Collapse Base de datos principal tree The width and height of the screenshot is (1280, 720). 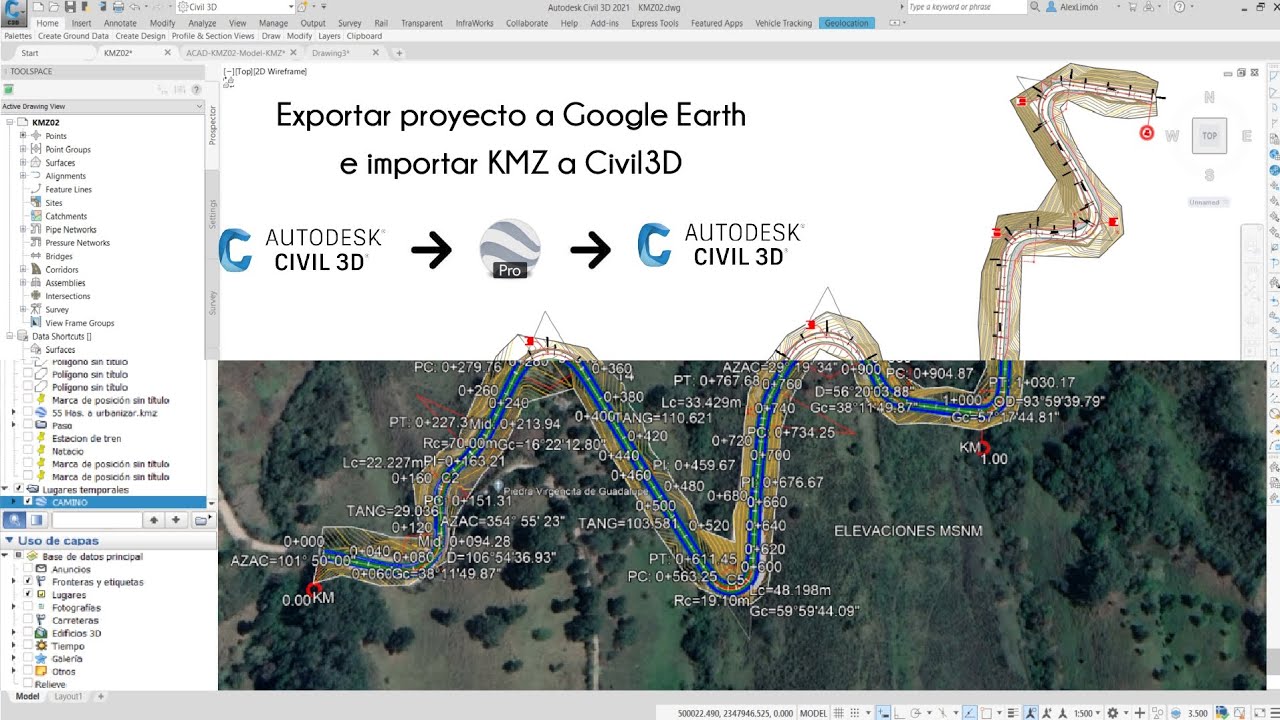click(x=5, y=556)
